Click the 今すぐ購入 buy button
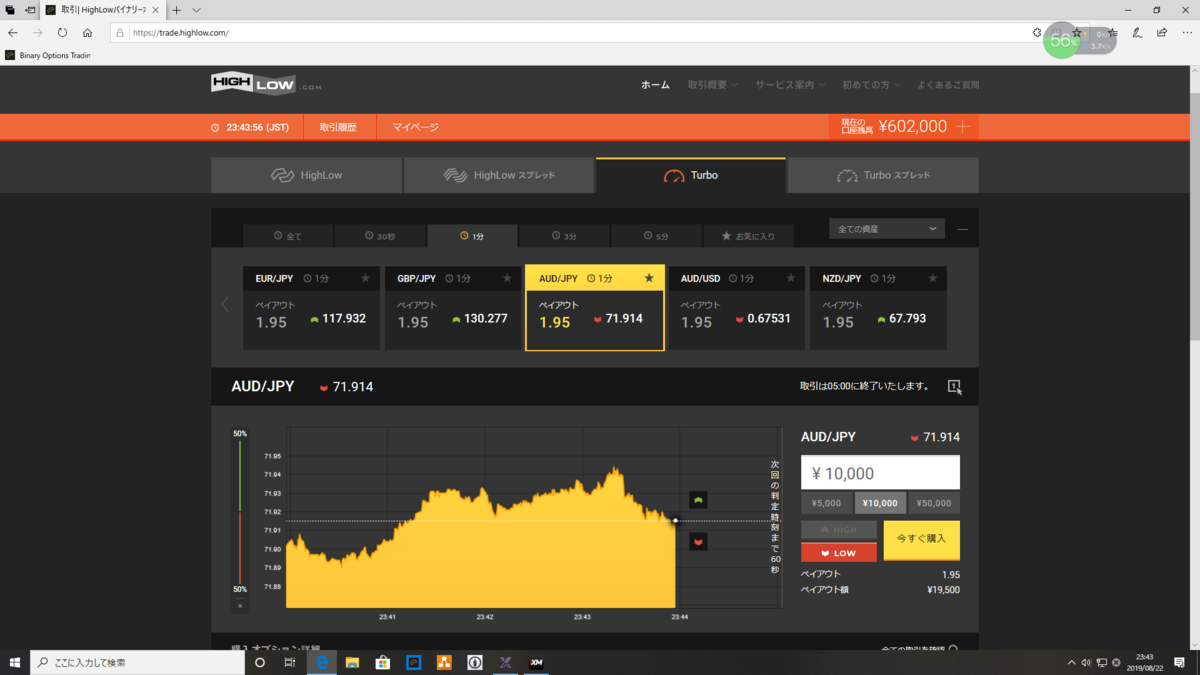This screenshot has height=675, width=1200. coord(922,540)
